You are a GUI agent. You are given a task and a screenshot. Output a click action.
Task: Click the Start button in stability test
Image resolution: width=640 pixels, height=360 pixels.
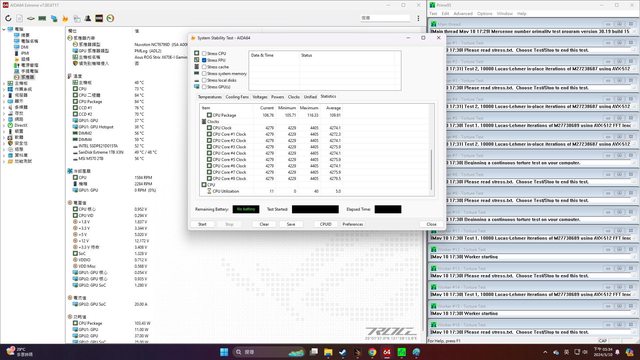tap(202, 224)
